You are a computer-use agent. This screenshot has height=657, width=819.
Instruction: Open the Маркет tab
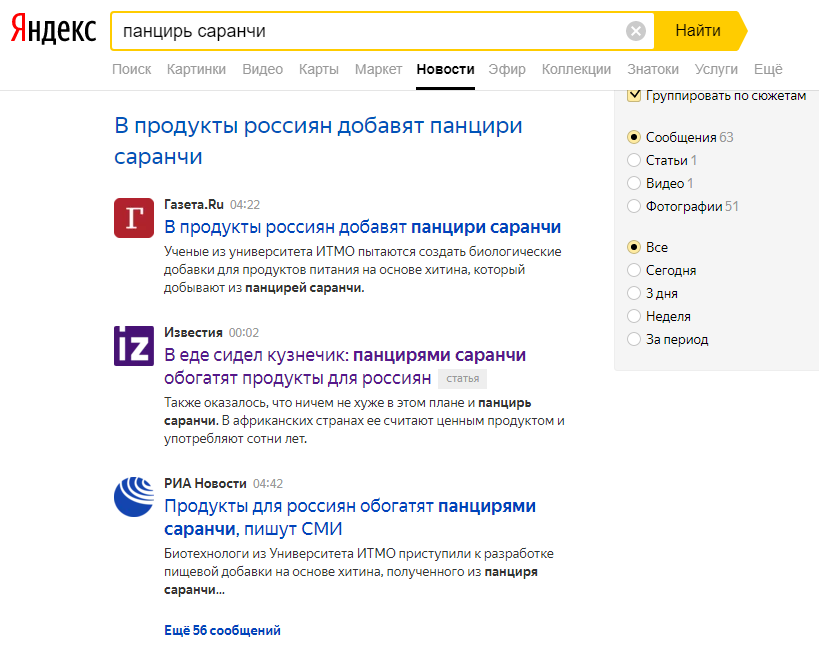[378, 69]
